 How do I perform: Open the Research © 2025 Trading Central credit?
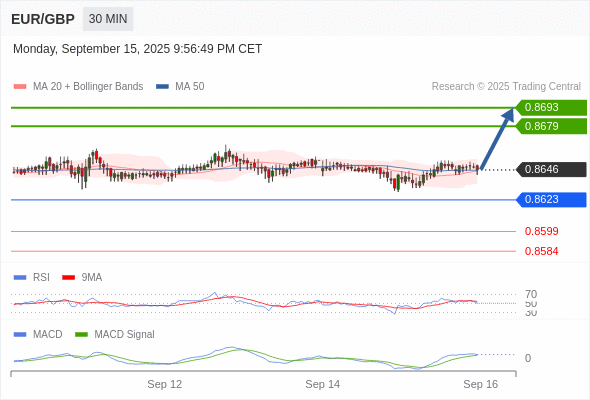pyautogui.click(x=506, y=87)
